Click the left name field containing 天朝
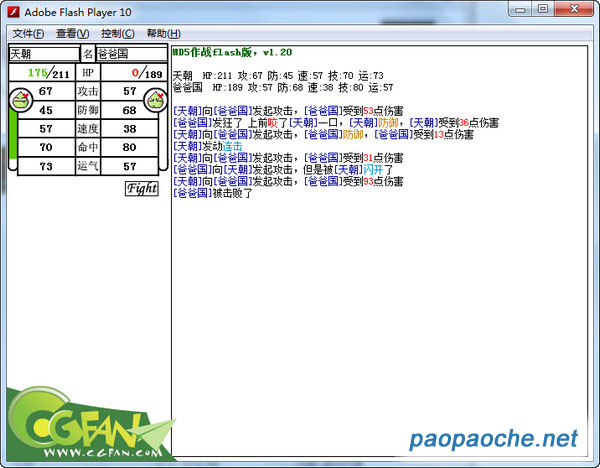600x468 pixels. pos(44,54)
